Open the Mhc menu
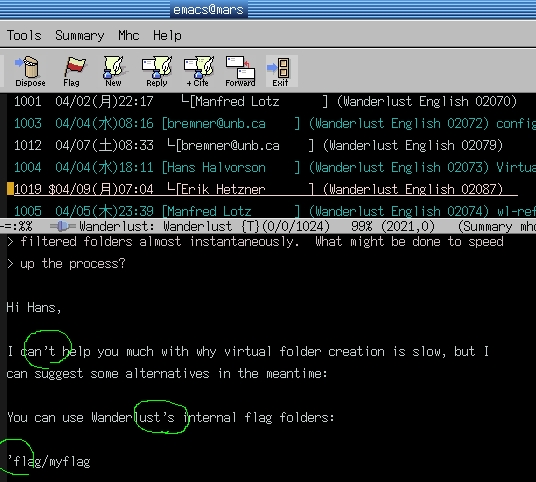Image resolution: width=536 pixels, height=482 pixels. tap(129, 36)
